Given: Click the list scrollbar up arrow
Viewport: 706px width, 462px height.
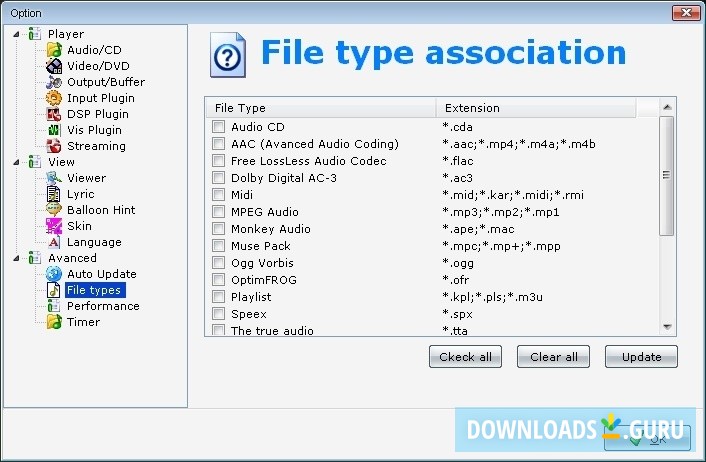Looking at the screenshot, I should pyautogui.click(x=667, y=107).
